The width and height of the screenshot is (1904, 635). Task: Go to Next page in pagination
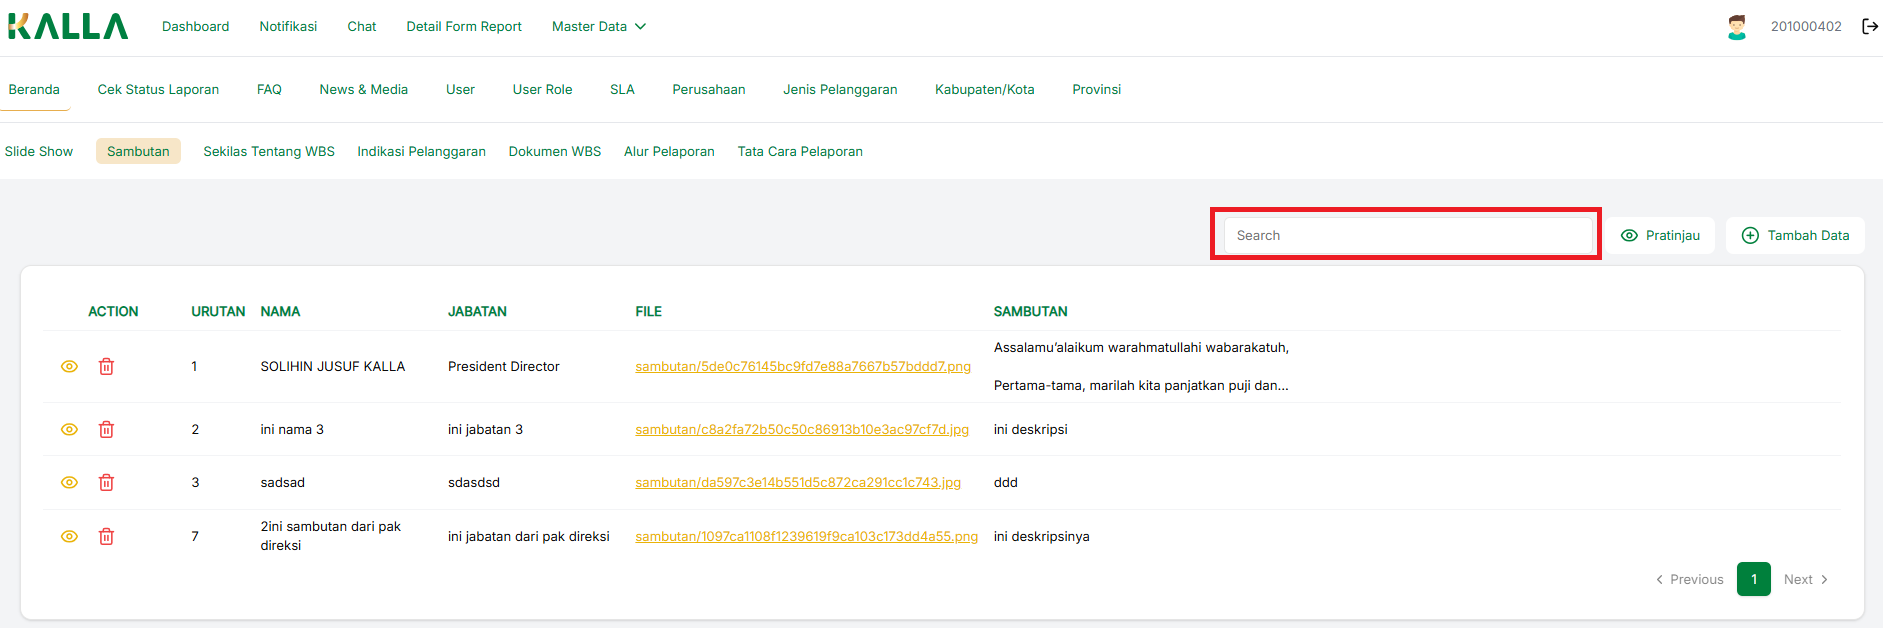(1805, 580)
